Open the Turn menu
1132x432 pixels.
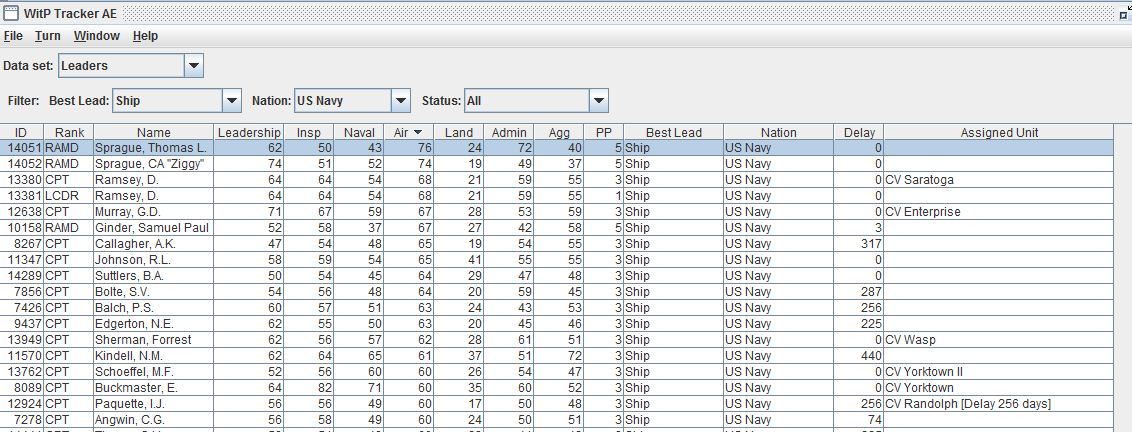[48, 36]
